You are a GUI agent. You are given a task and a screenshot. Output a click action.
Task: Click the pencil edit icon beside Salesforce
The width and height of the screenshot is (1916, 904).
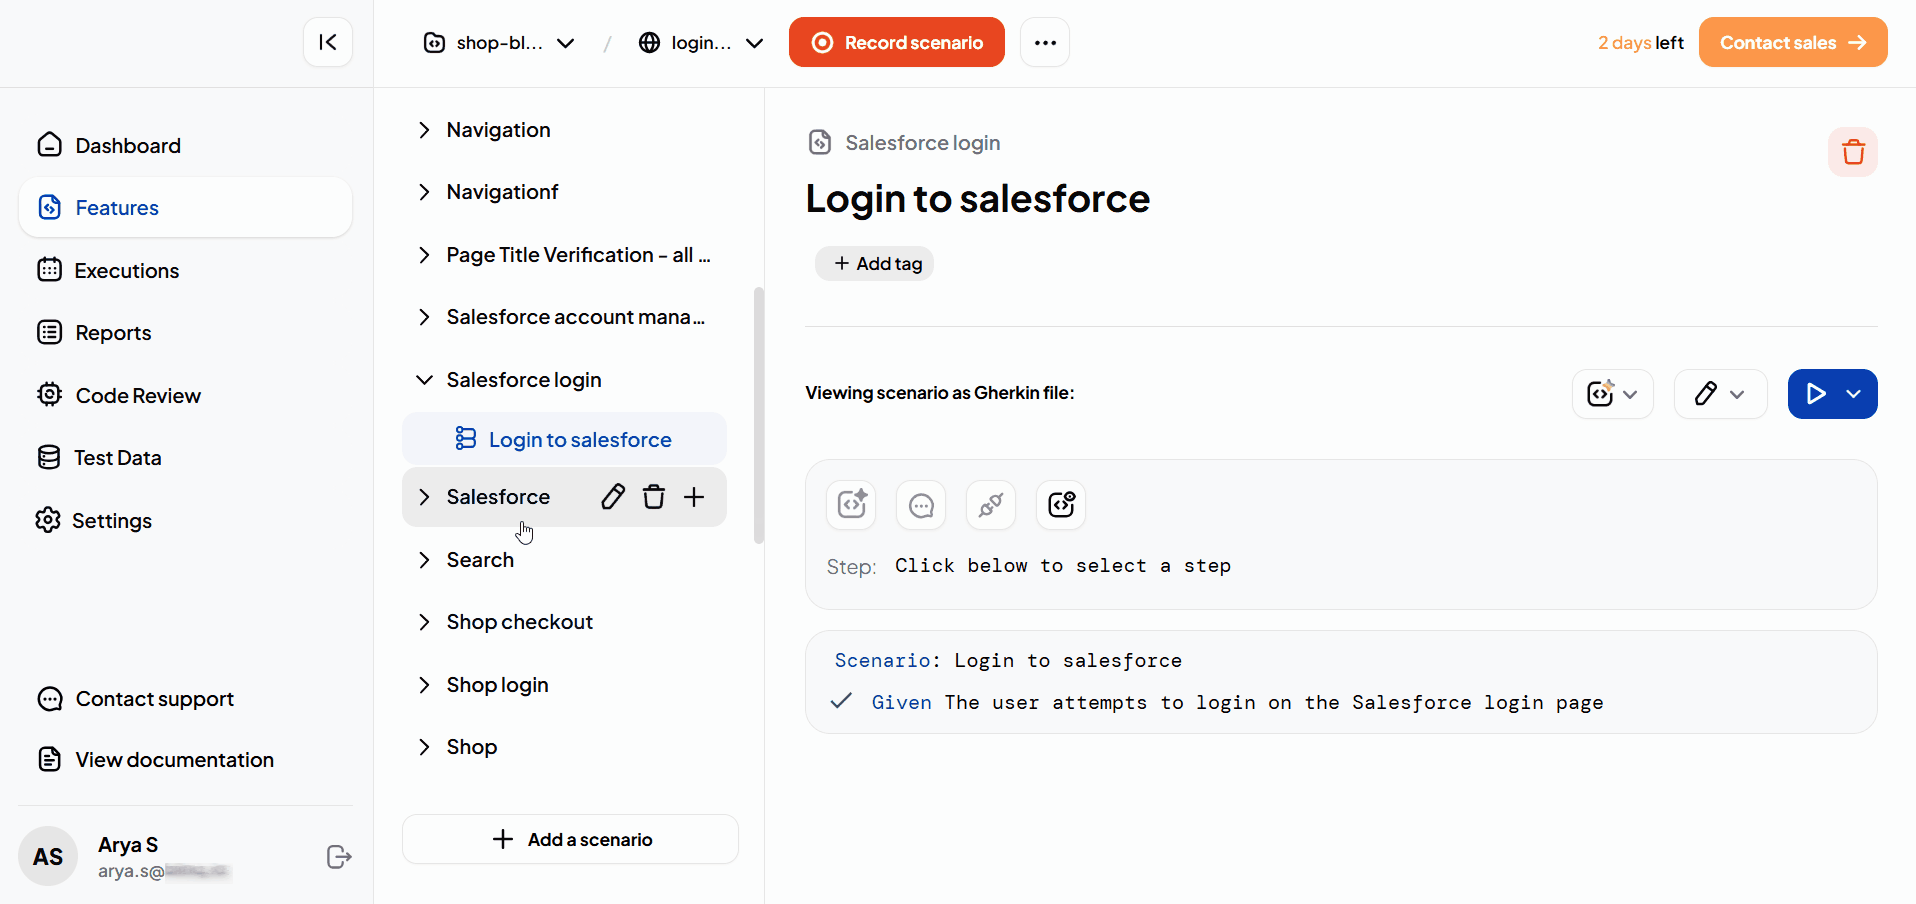coord(613,497)
